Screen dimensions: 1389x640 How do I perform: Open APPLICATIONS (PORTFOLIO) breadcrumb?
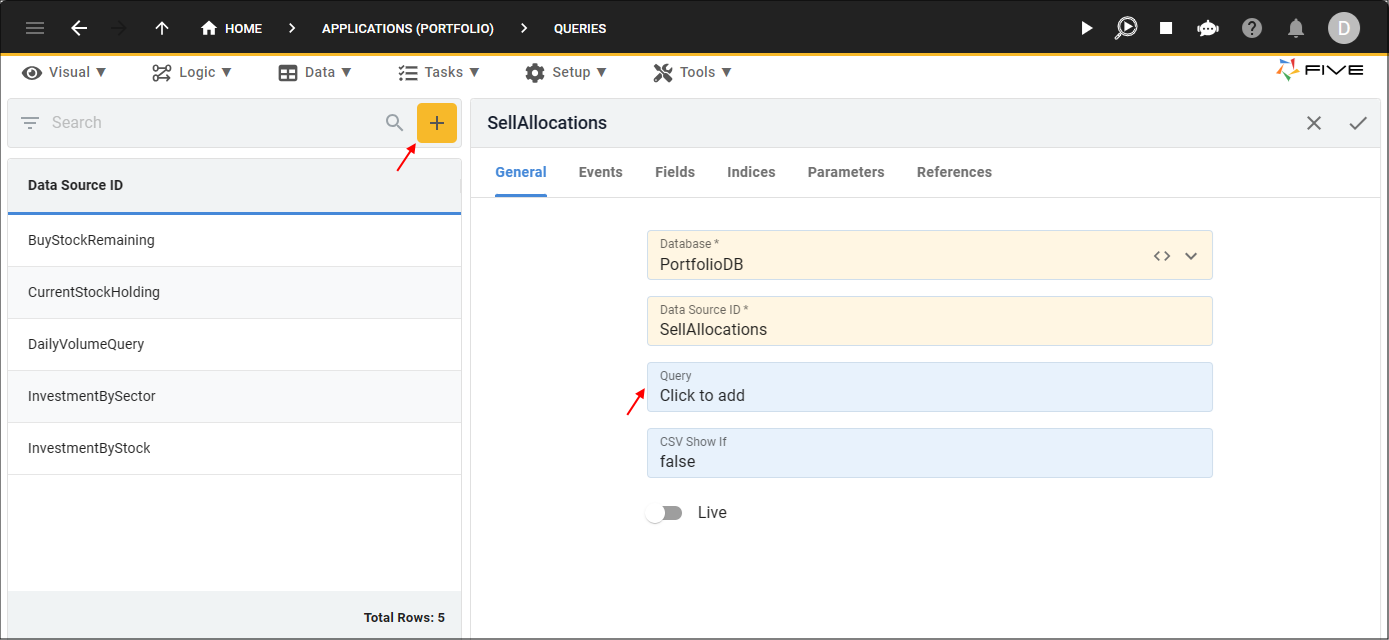(x=408, y=29)
